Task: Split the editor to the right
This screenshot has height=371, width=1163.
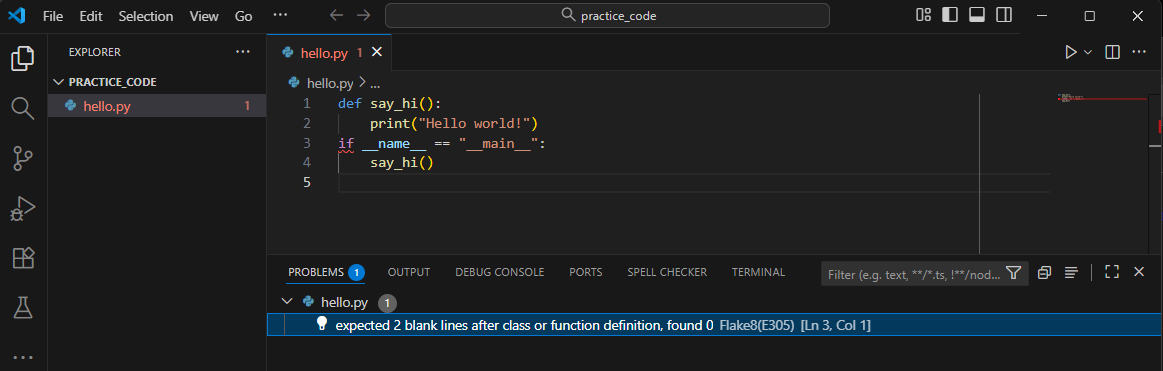Action: [1113, 52]
